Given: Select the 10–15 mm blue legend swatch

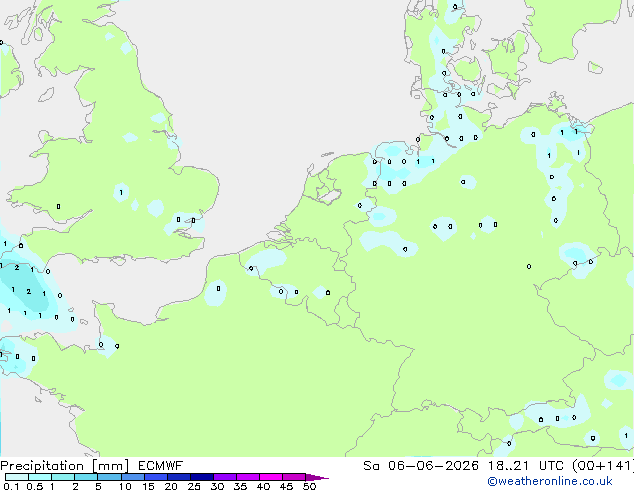Looking at the screenshot, I should pos(132,477).
